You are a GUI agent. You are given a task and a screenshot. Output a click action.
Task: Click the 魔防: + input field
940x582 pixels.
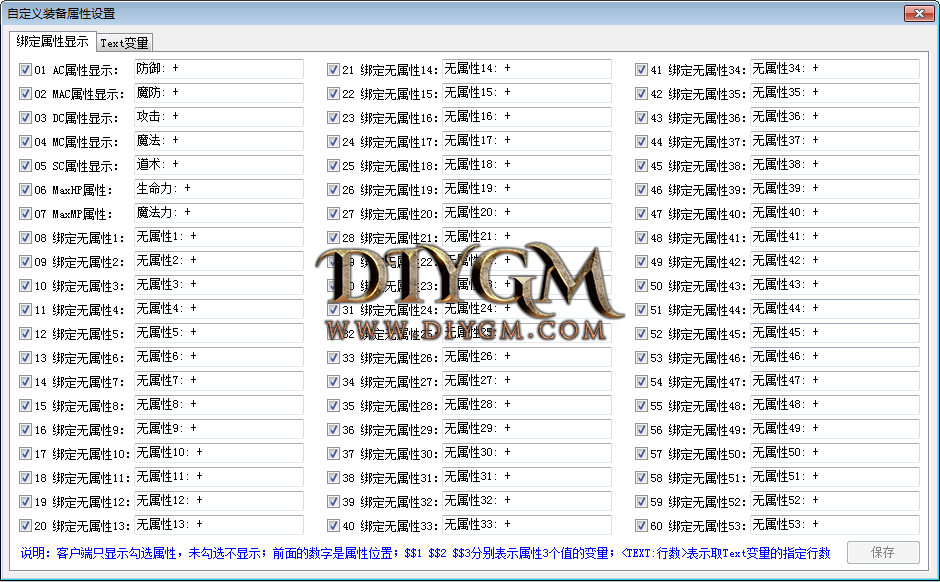coord(219,93)
